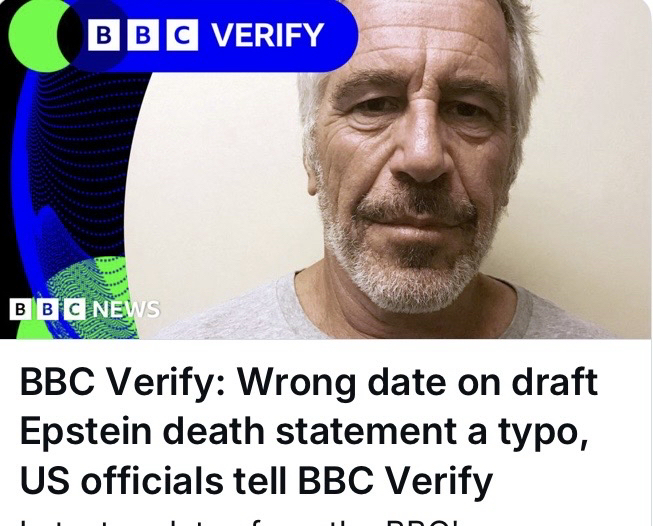
Task: Click the B block in BBC News watermark
Action: tap(20, 310)
